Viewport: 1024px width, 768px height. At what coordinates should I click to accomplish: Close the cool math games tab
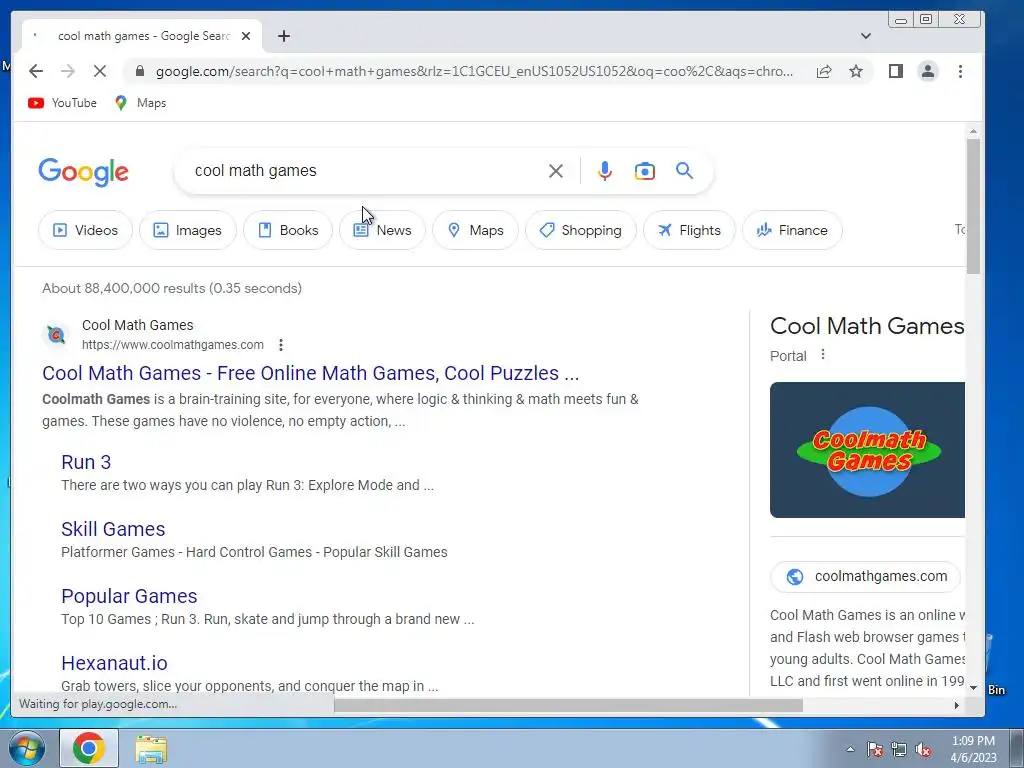click(x=246, y=36)
